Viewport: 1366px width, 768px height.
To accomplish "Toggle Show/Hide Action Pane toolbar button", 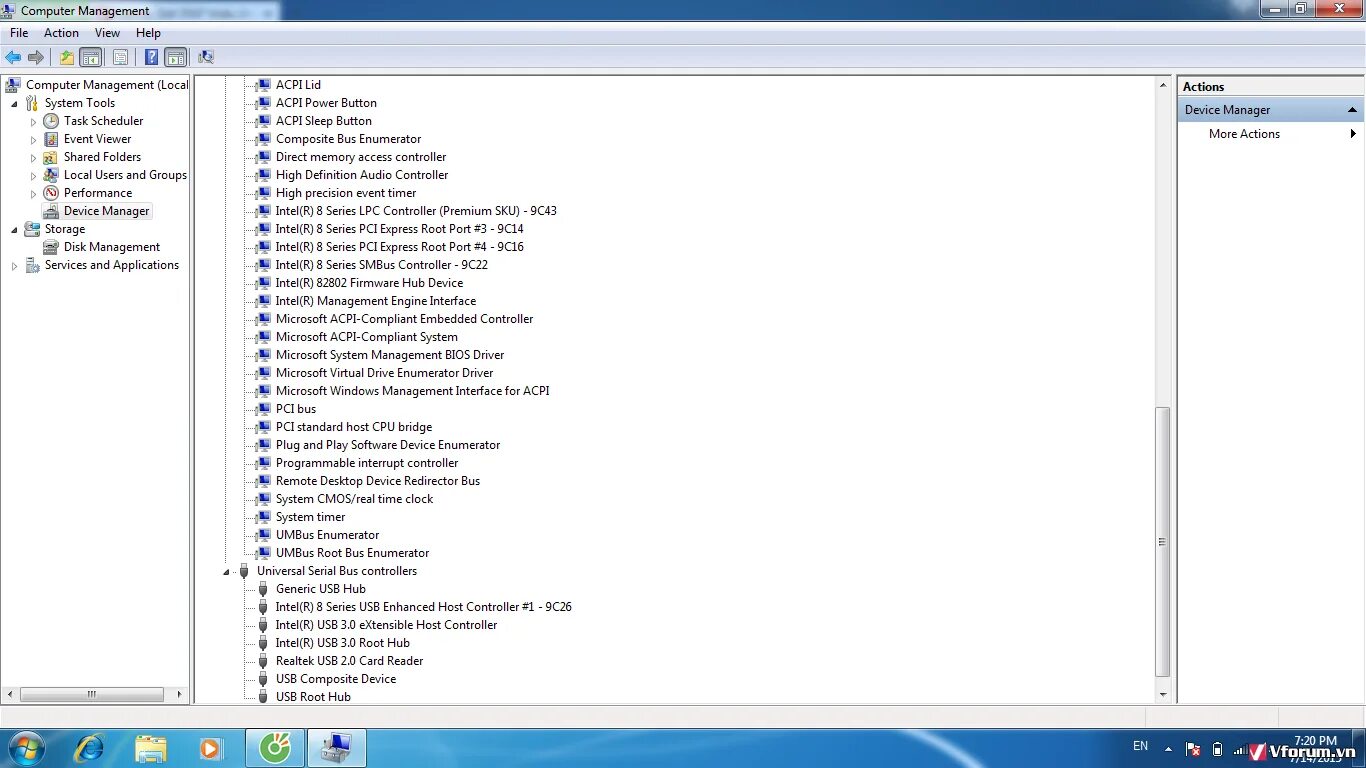I will pos(176,57).
